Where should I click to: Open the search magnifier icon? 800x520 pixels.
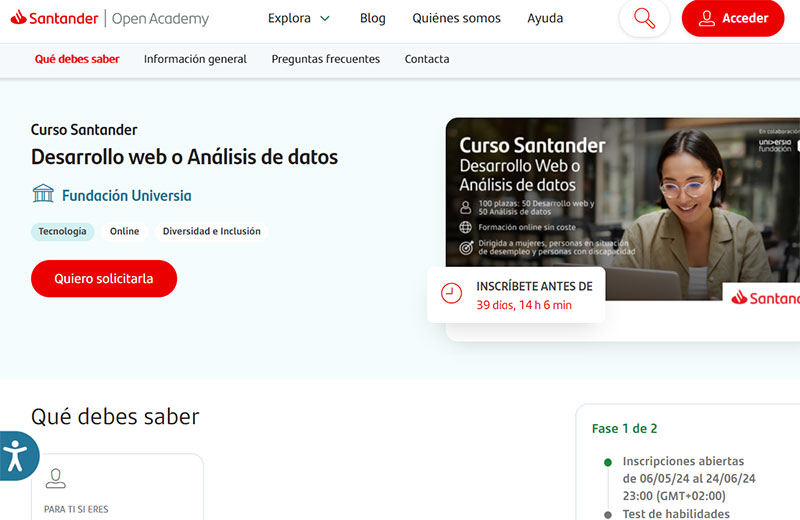644,18
